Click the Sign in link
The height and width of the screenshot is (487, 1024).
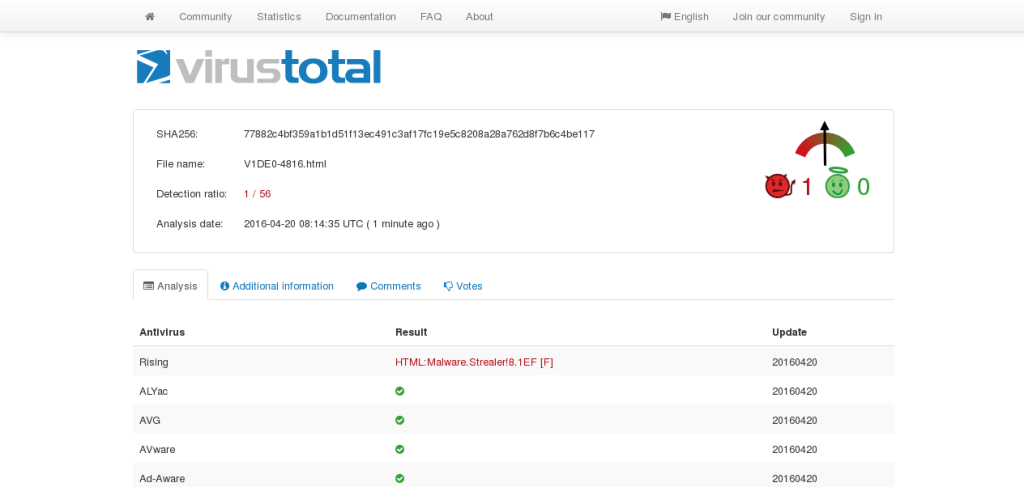pyautogui.click(x=866, y=17)
